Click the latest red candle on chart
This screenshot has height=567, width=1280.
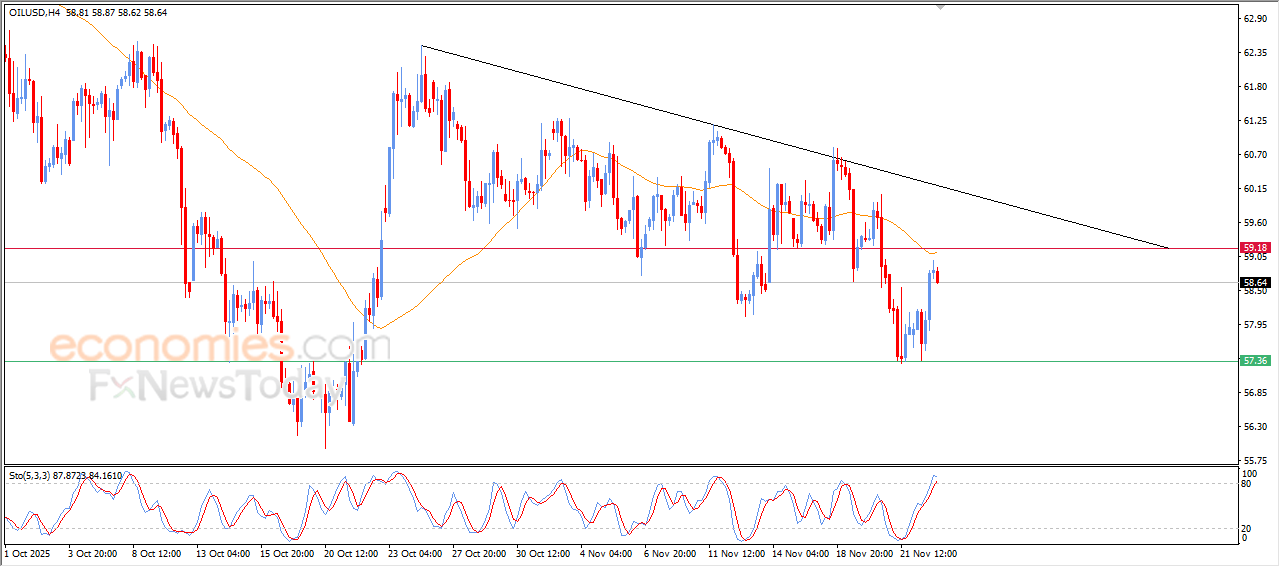coord(937,276)
